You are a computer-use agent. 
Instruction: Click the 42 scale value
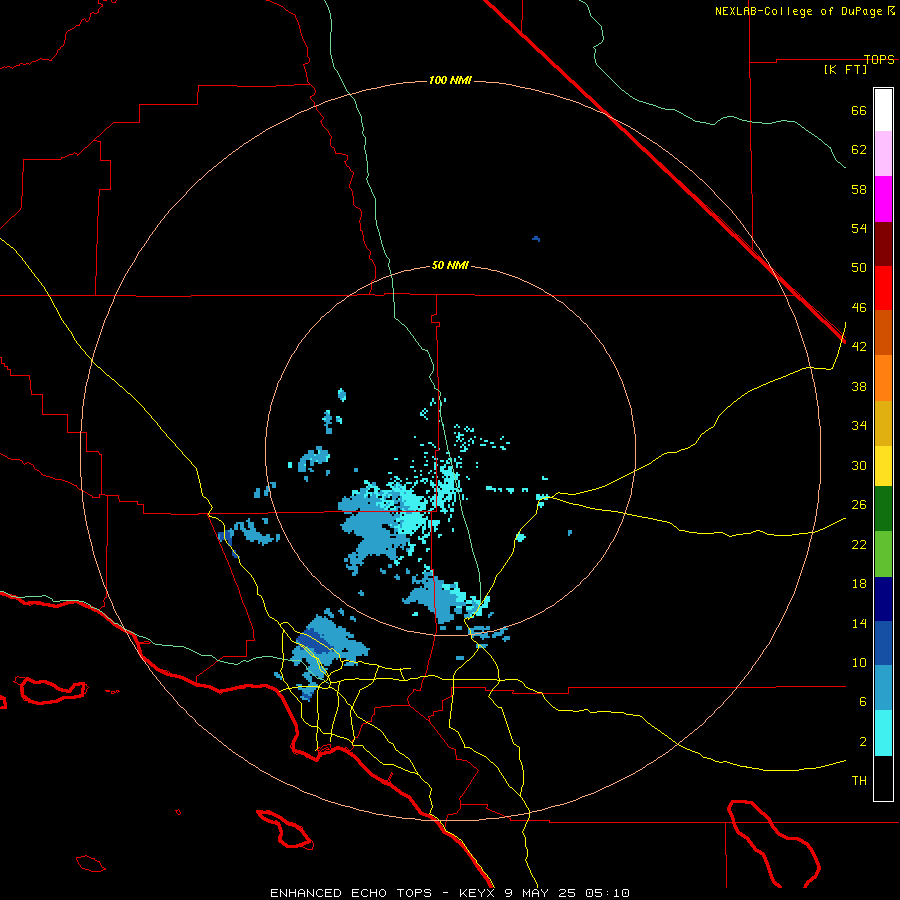[x=859, y=347]
